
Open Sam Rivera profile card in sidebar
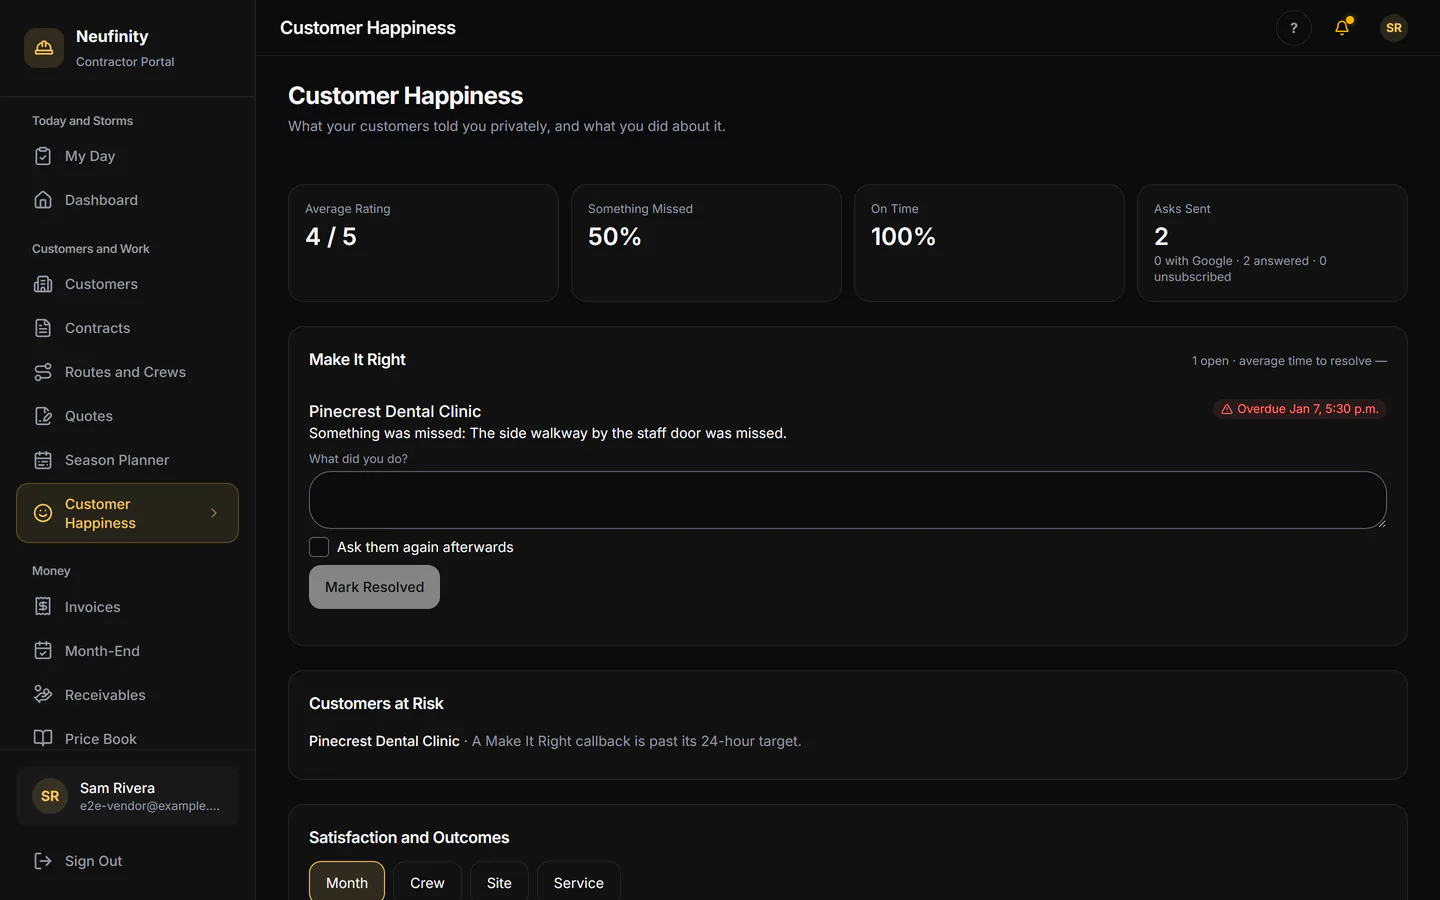(128, 796)
